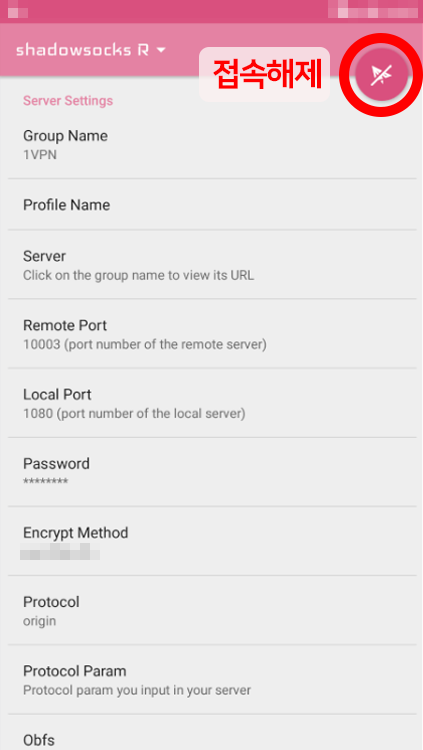The height and width of the screenshot is (750, 423).
Task: Open the Protocol origin selector
Action: (x=212, y=610)
